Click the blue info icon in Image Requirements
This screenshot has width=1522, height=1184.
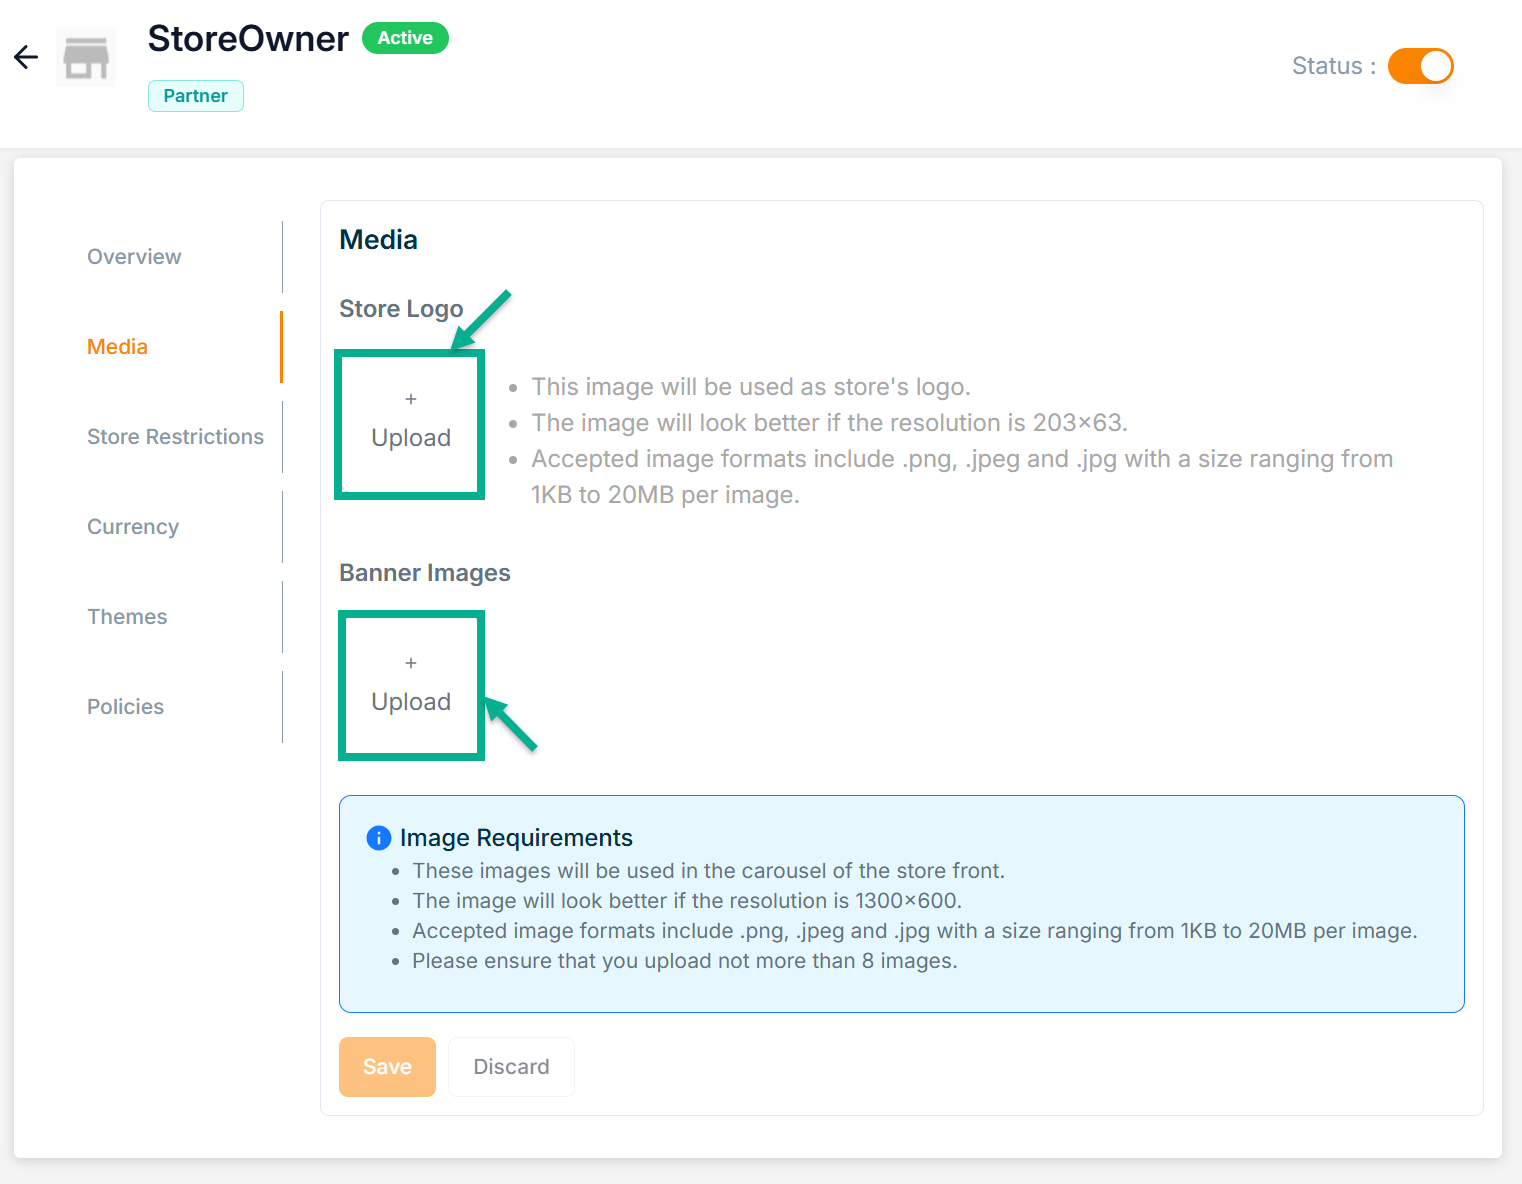[x=379, y=838]
